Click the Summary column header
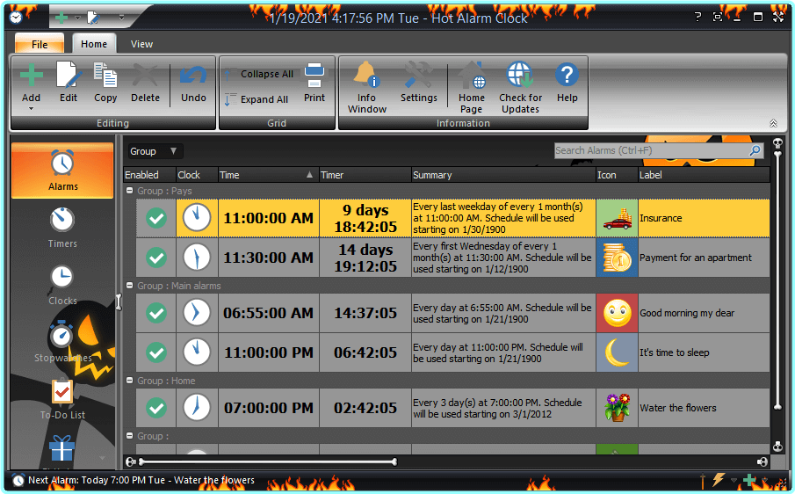This screenshot has height=494, width=795. [503, 175]
